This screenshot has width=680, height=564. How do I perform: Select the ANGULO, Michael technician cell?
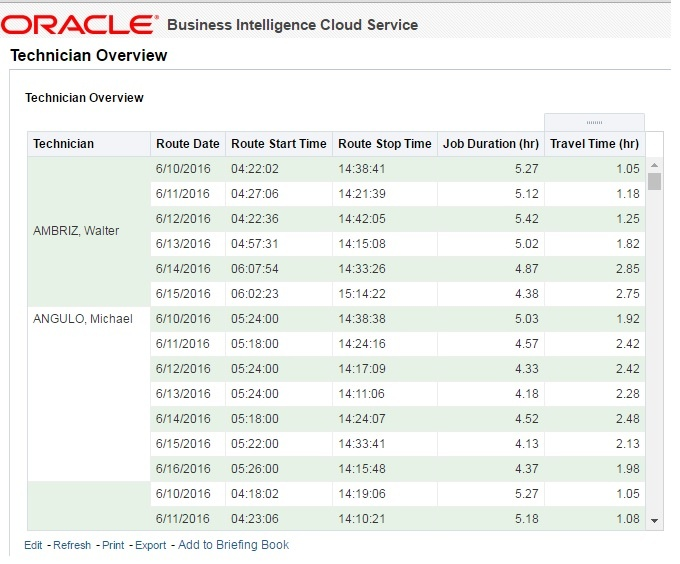pos(83,319)
